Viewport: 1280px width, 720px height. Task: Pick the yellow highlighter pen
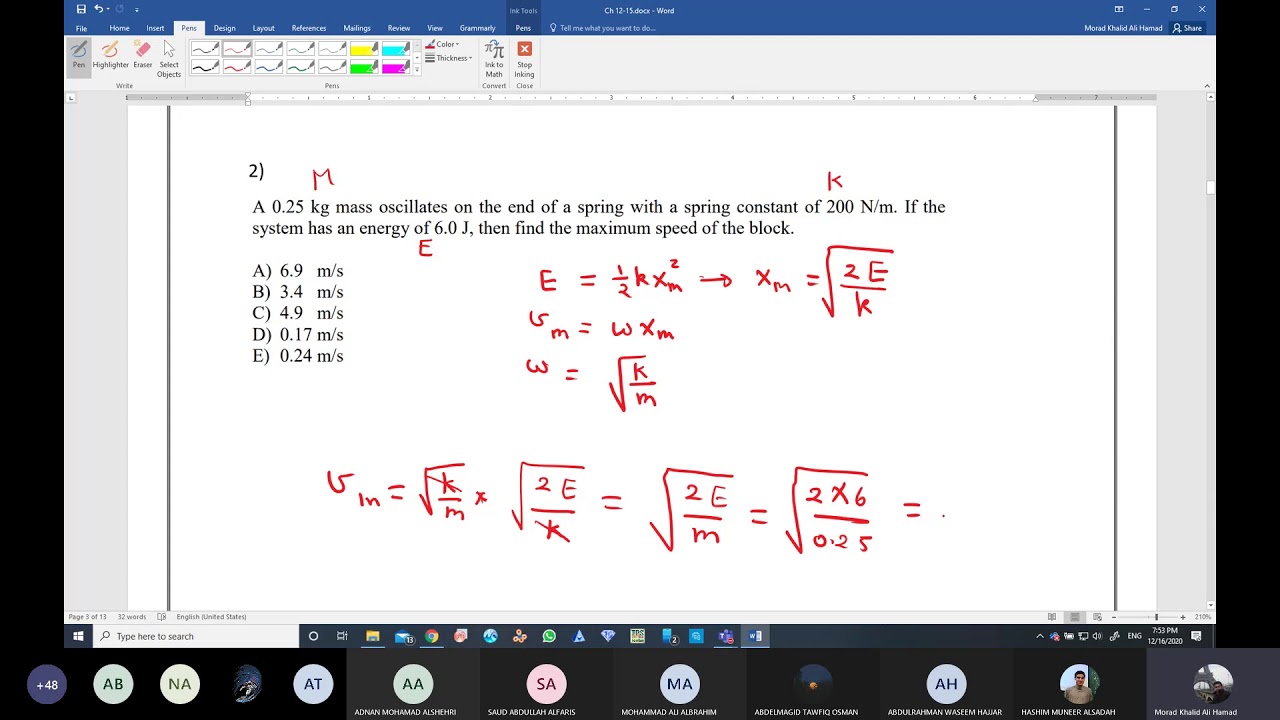tap(364, 48)
